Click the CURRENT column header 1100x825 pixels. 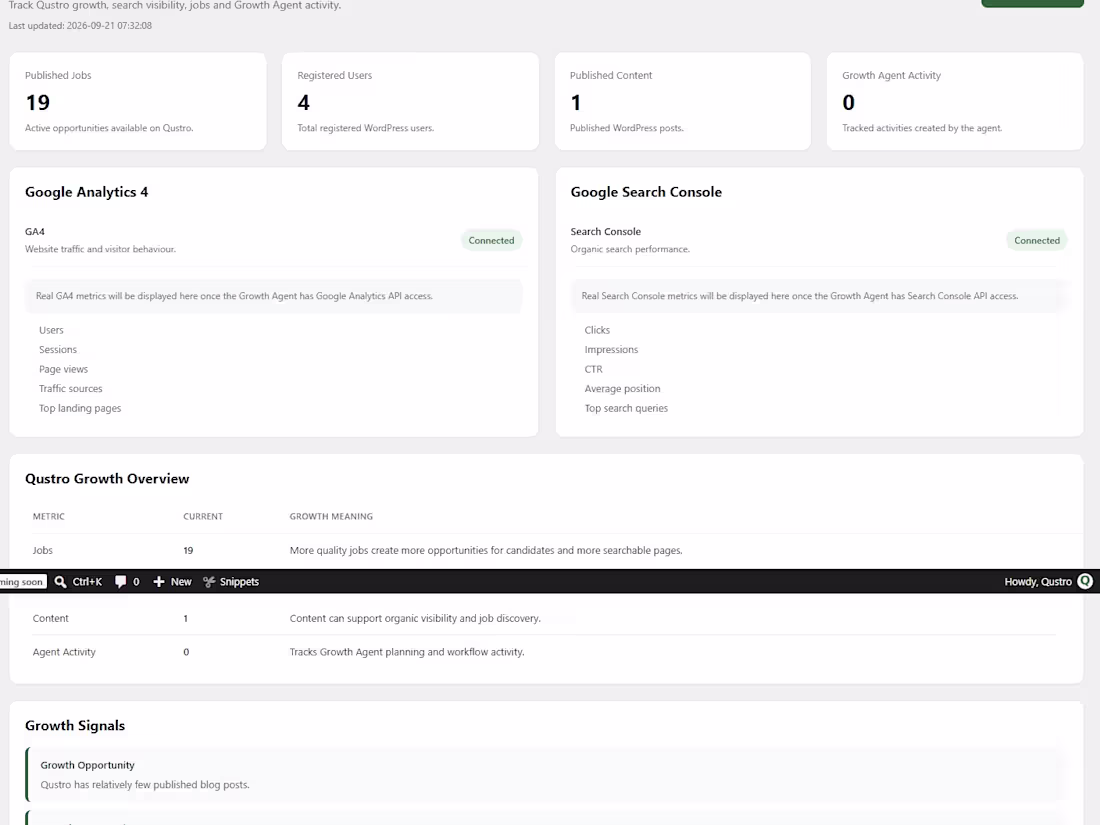tap(203, 516)
